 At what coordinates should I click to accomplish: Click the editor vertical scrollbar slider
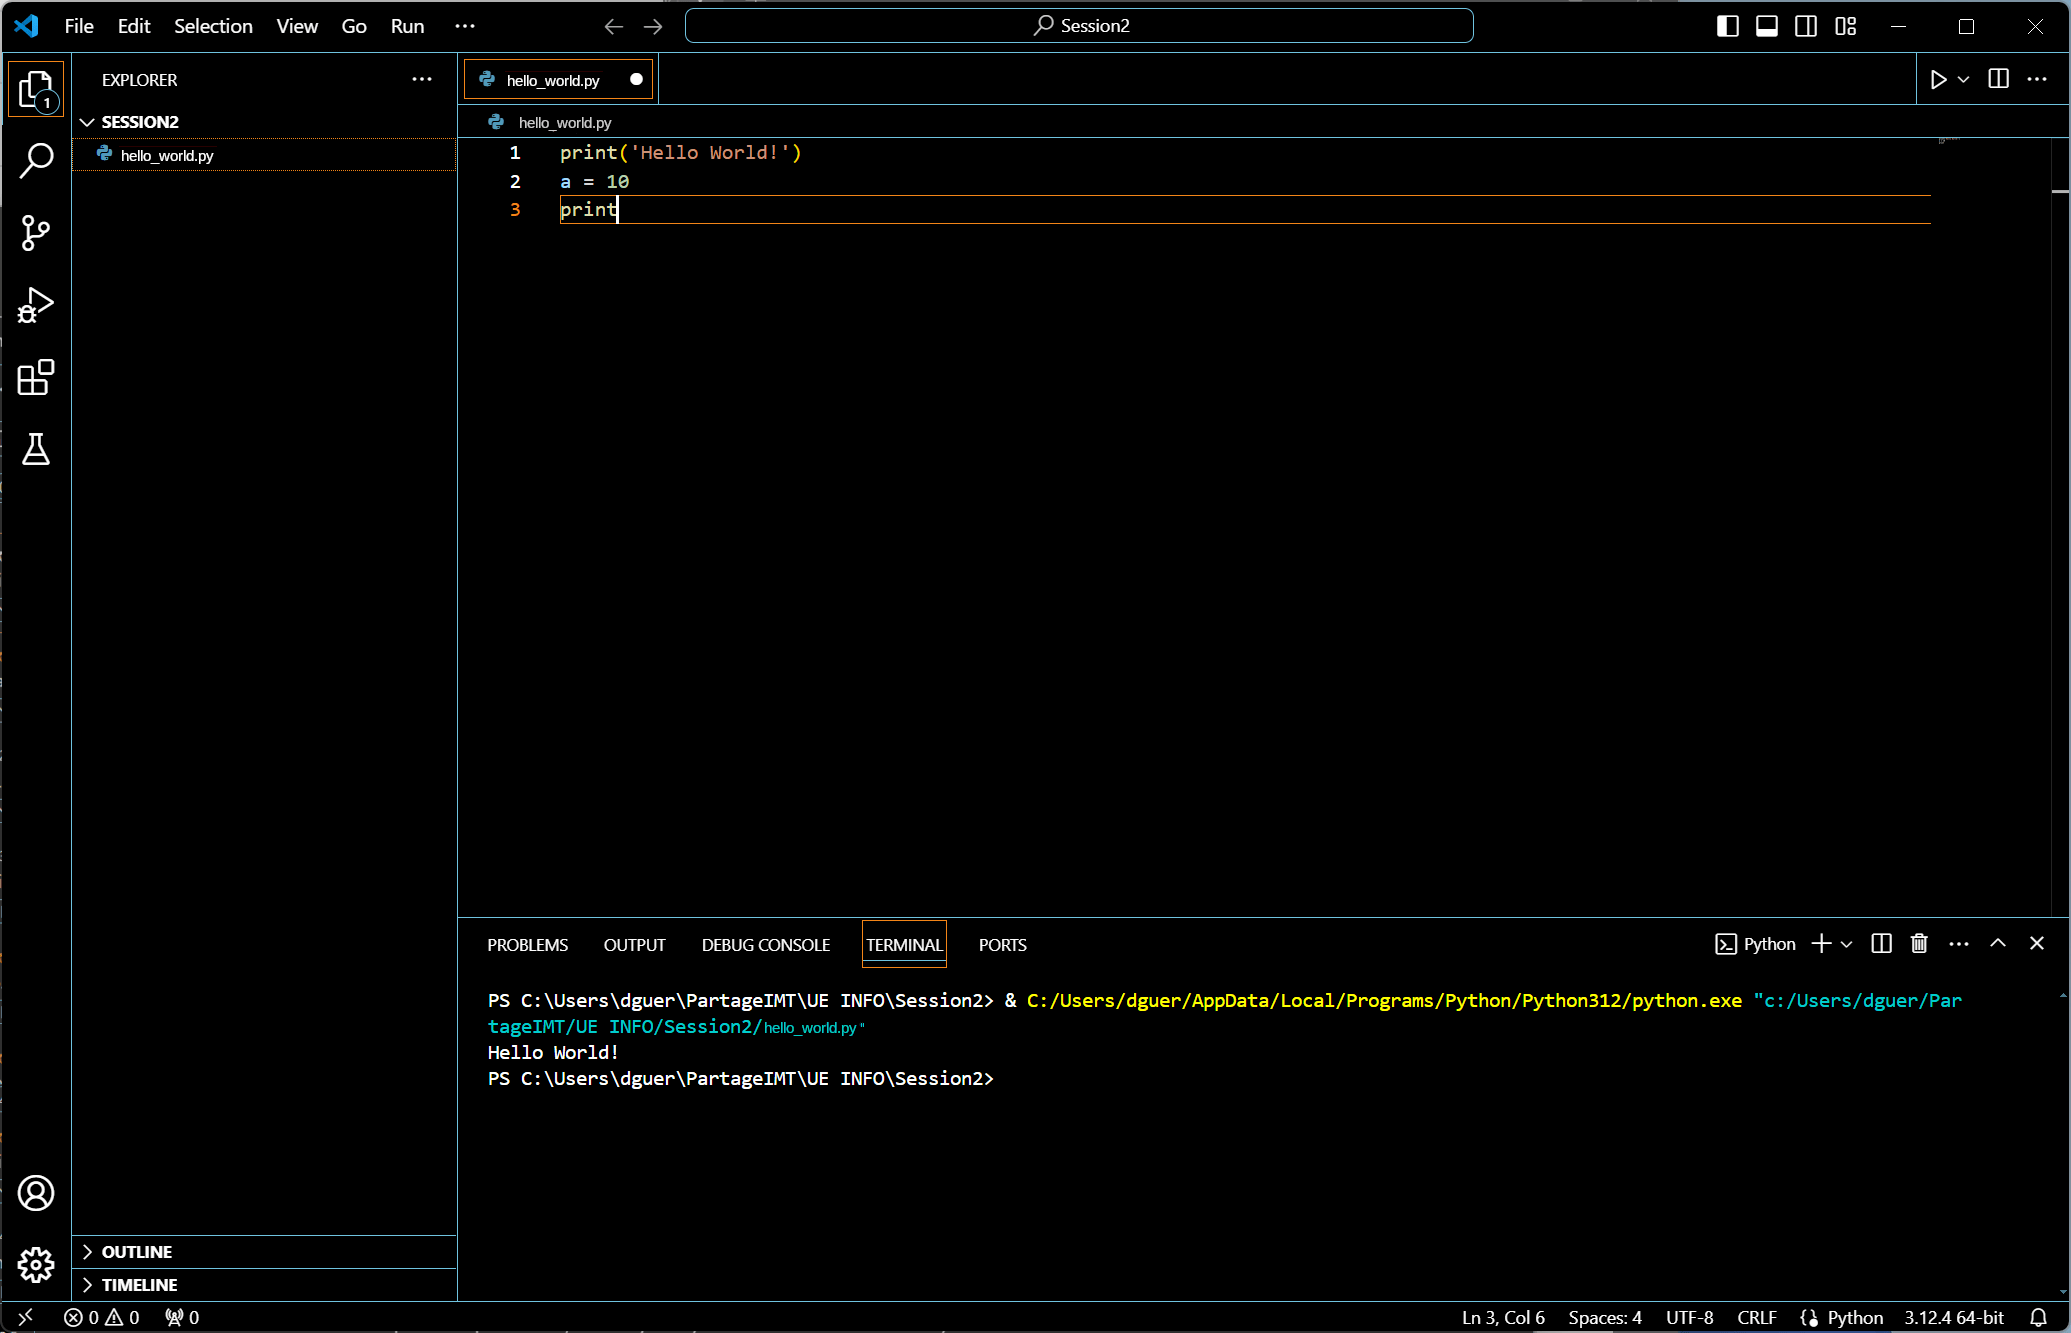(2060, 190)
